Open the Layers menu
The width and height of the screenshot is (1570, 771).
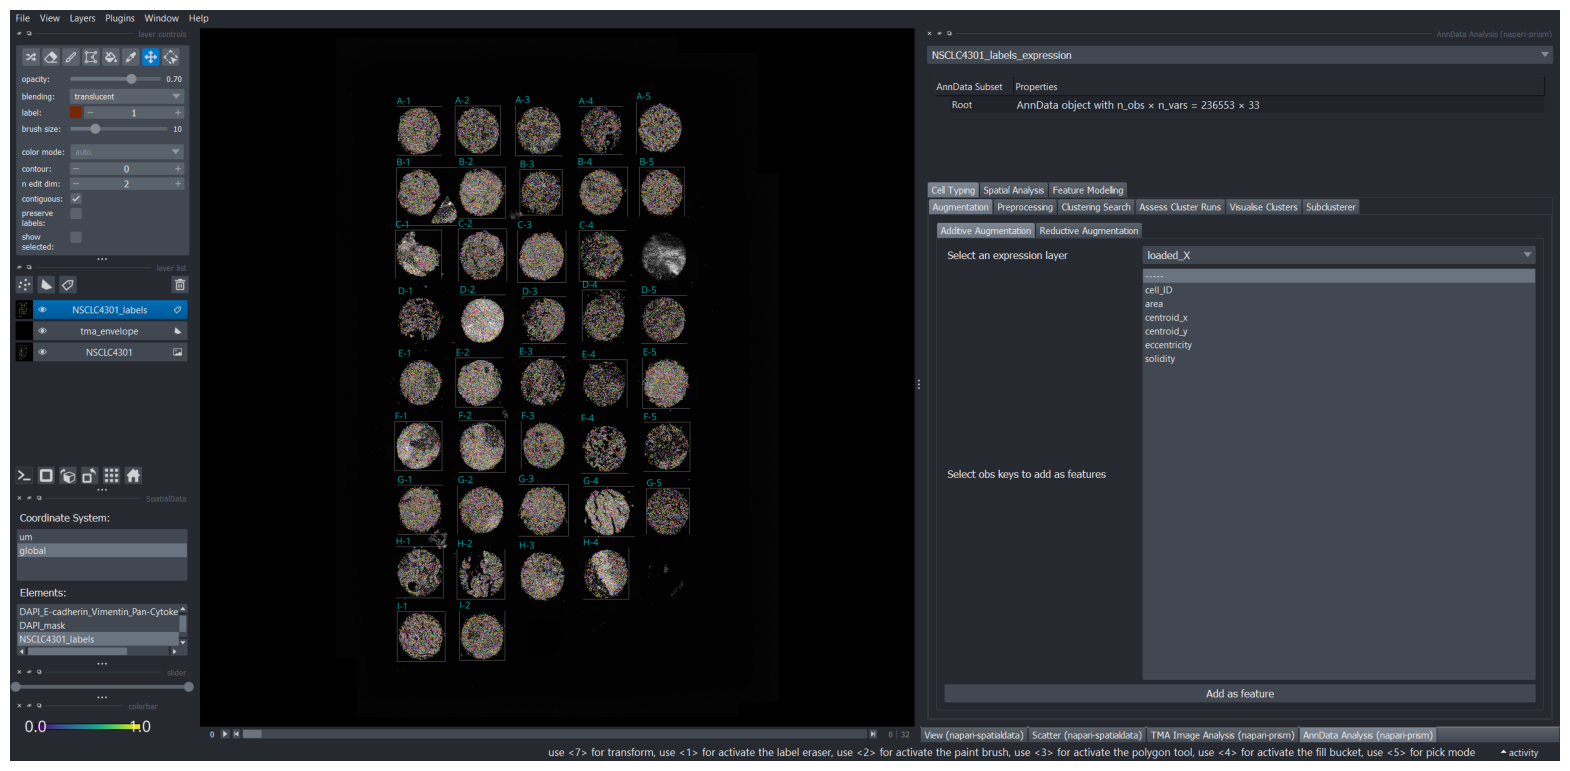[82, 18]
